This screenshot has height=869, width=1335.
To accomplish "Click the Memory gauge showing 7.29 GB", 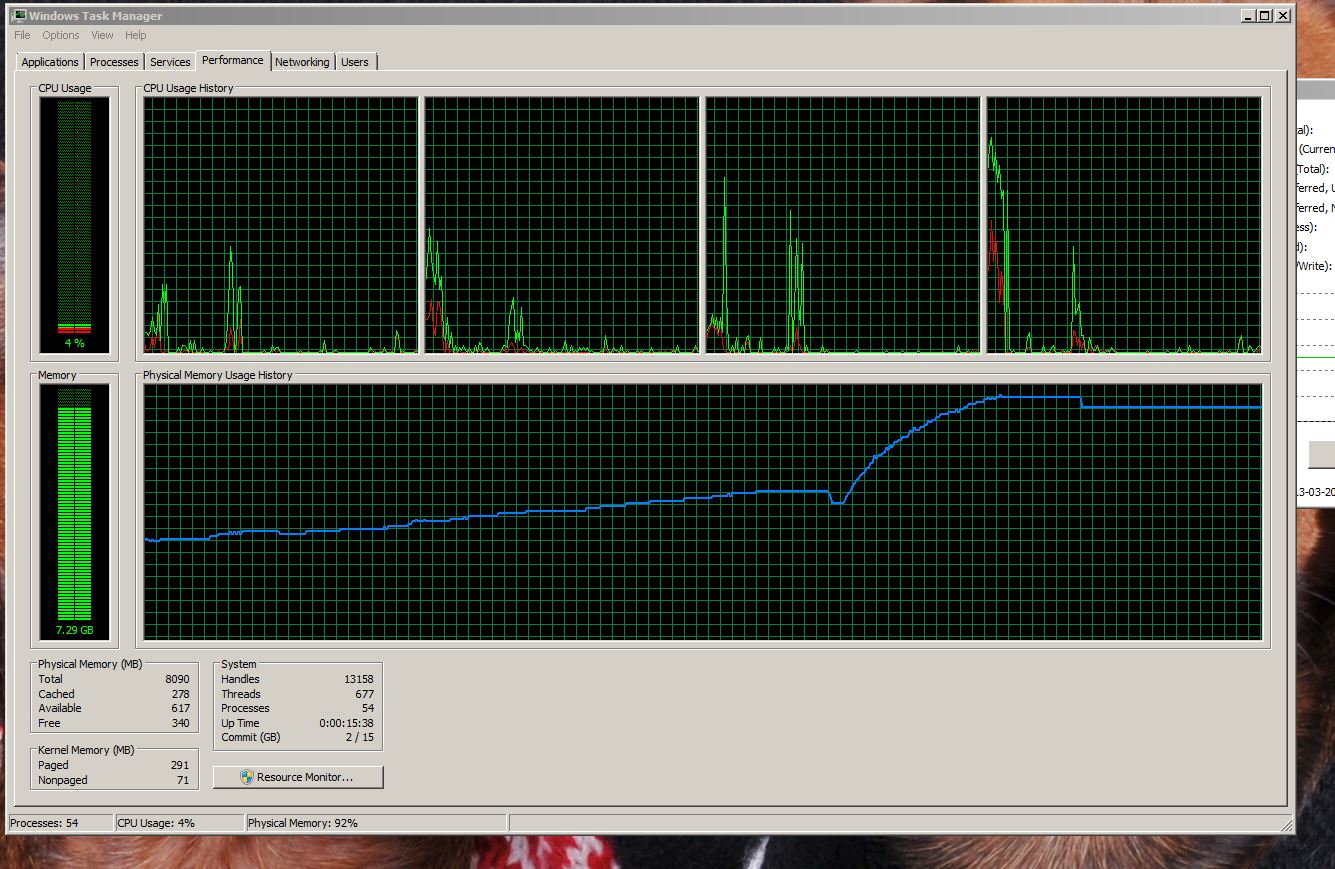I will (74, 512).
